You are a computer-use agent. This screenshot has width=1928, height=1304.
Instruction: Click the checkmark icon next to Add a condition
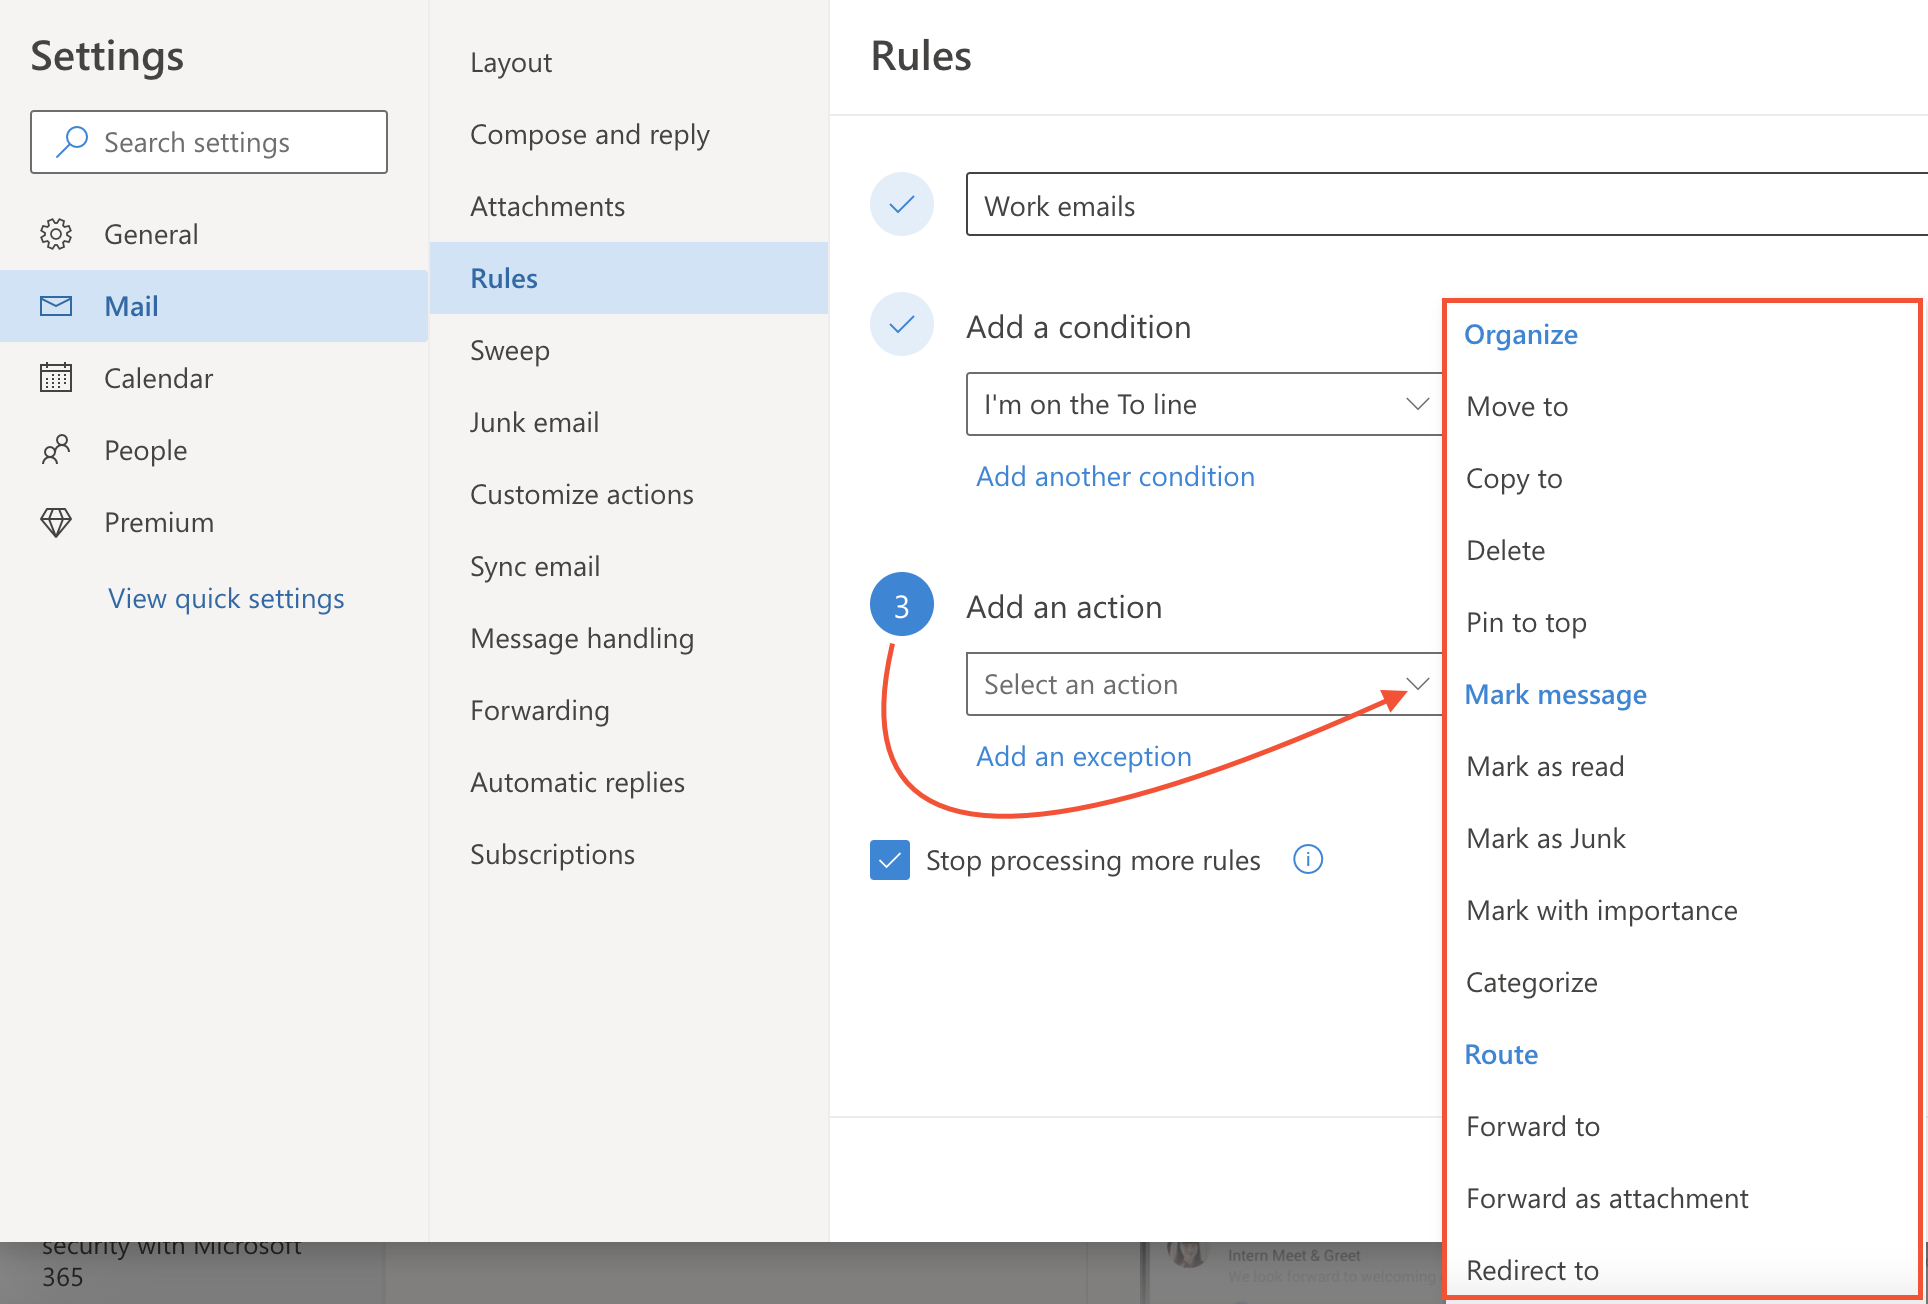[x=904, y=325]
